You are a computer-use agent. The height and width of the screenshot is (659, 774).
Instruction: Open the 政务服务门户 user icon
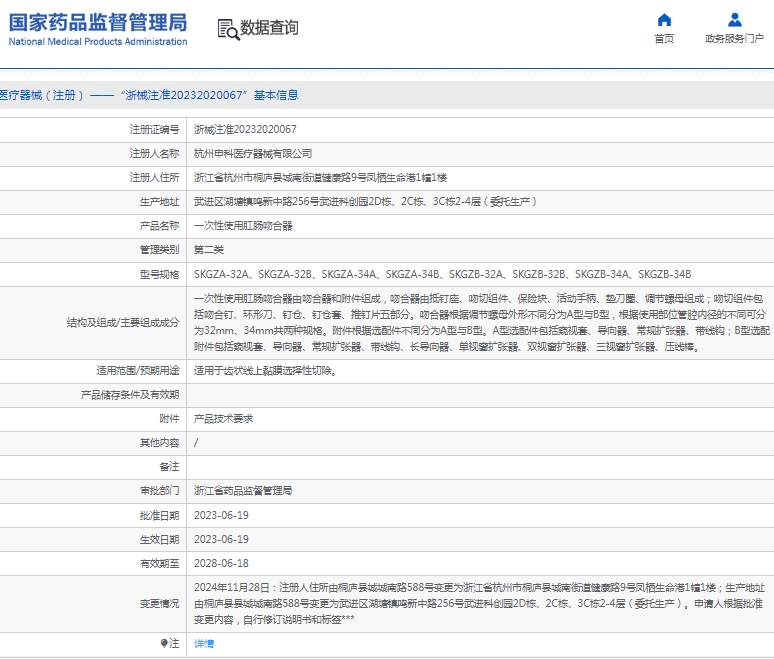(735, 20)
